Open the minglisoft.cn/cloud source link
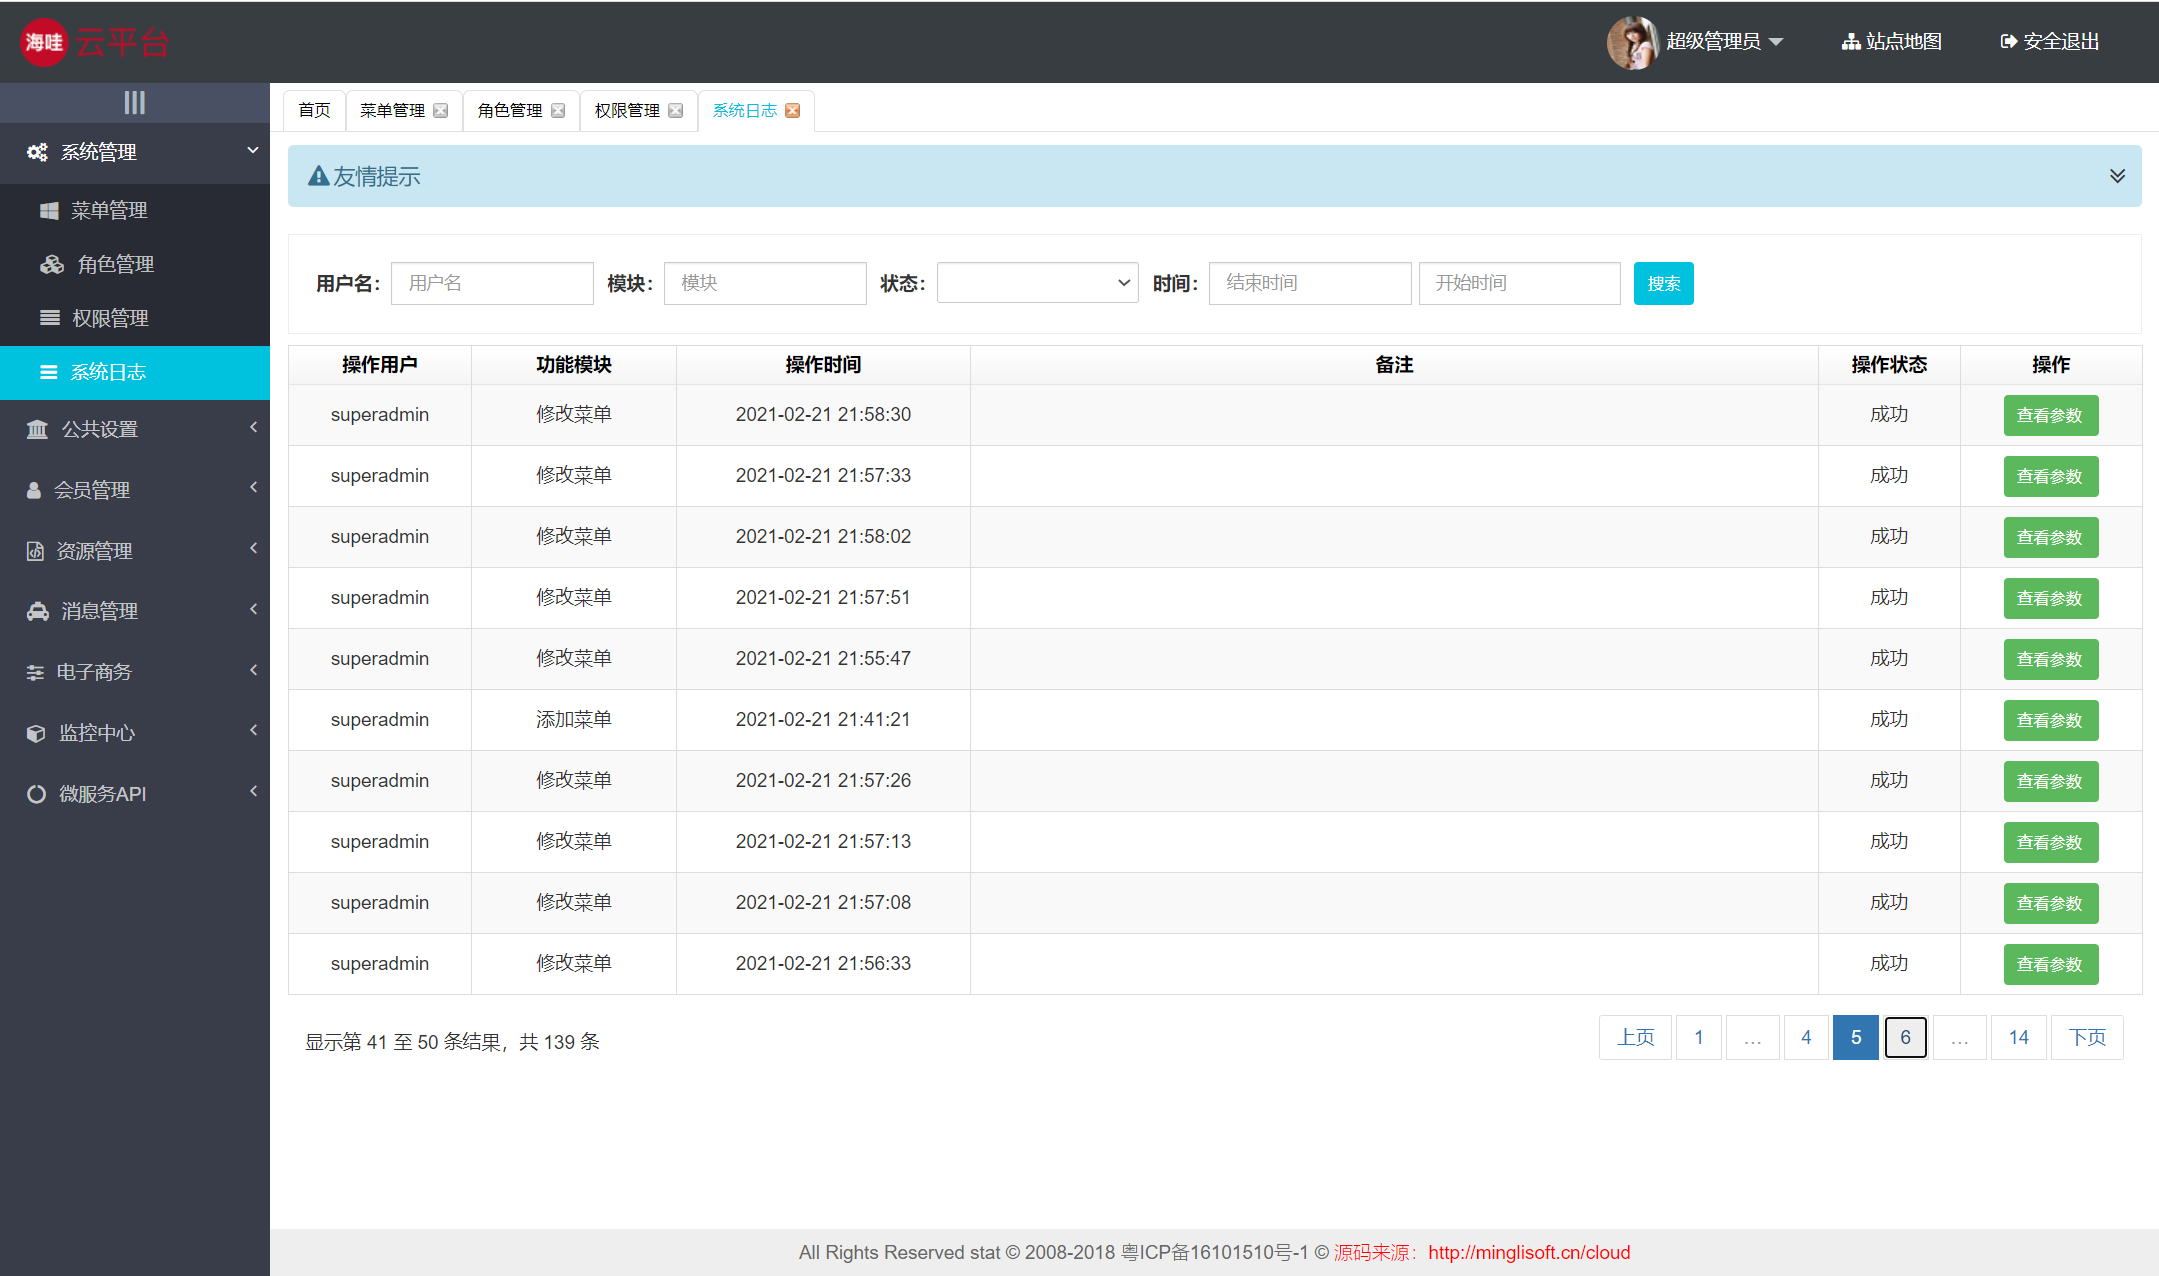The image size is (2159, 1276). tap(1528, 1252)
